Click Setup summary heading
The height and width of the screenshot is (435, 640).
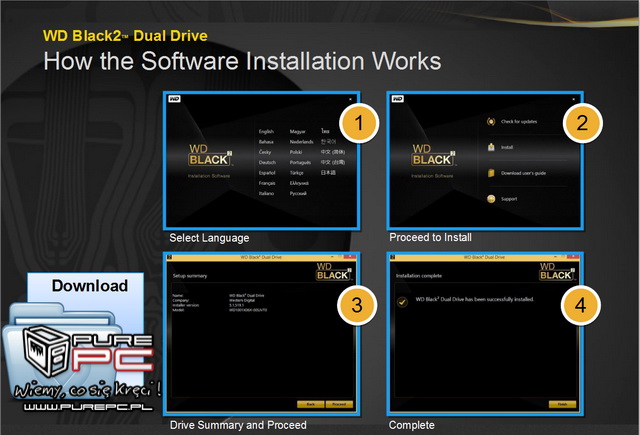pyautogui.click(x=190, y=276)
